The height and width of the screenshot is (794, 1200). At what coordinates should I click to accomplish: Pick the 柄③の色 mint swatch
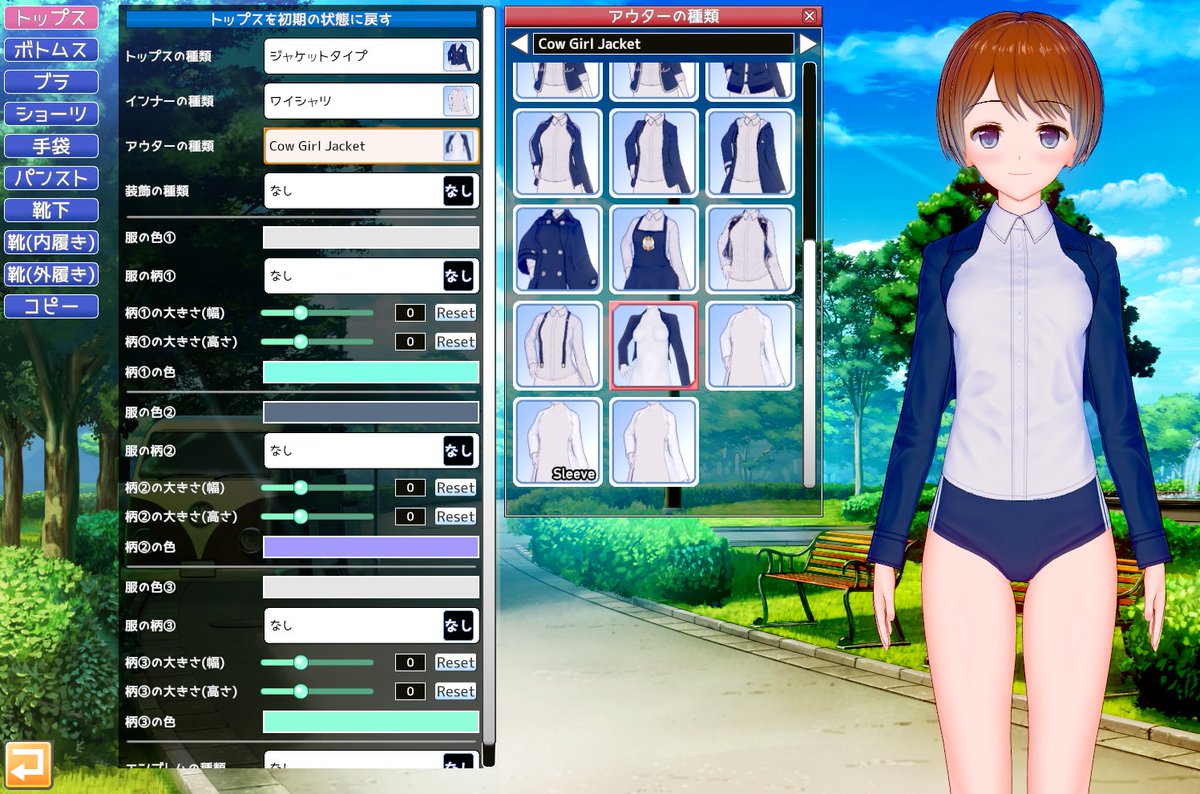371,722
